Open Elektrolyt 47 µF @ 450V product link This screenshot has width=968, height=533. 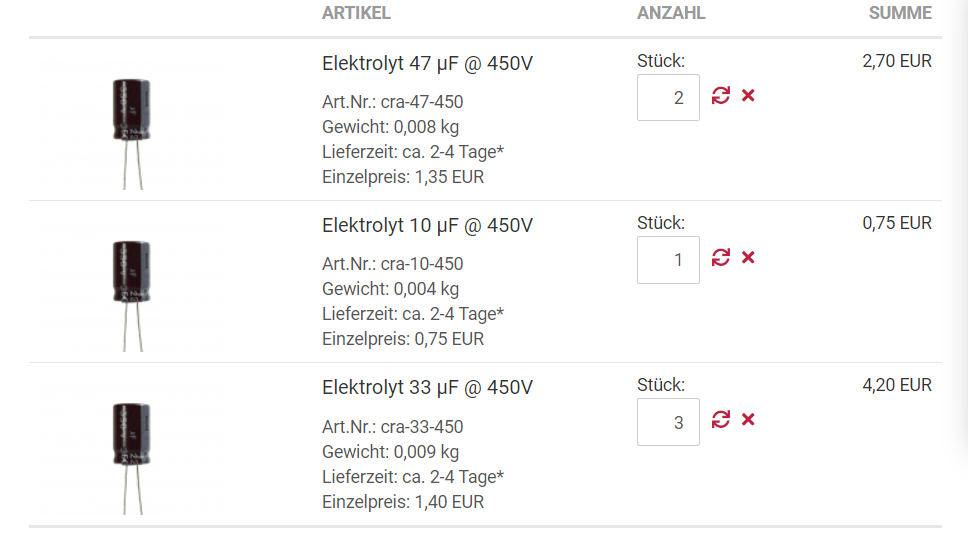427,64
